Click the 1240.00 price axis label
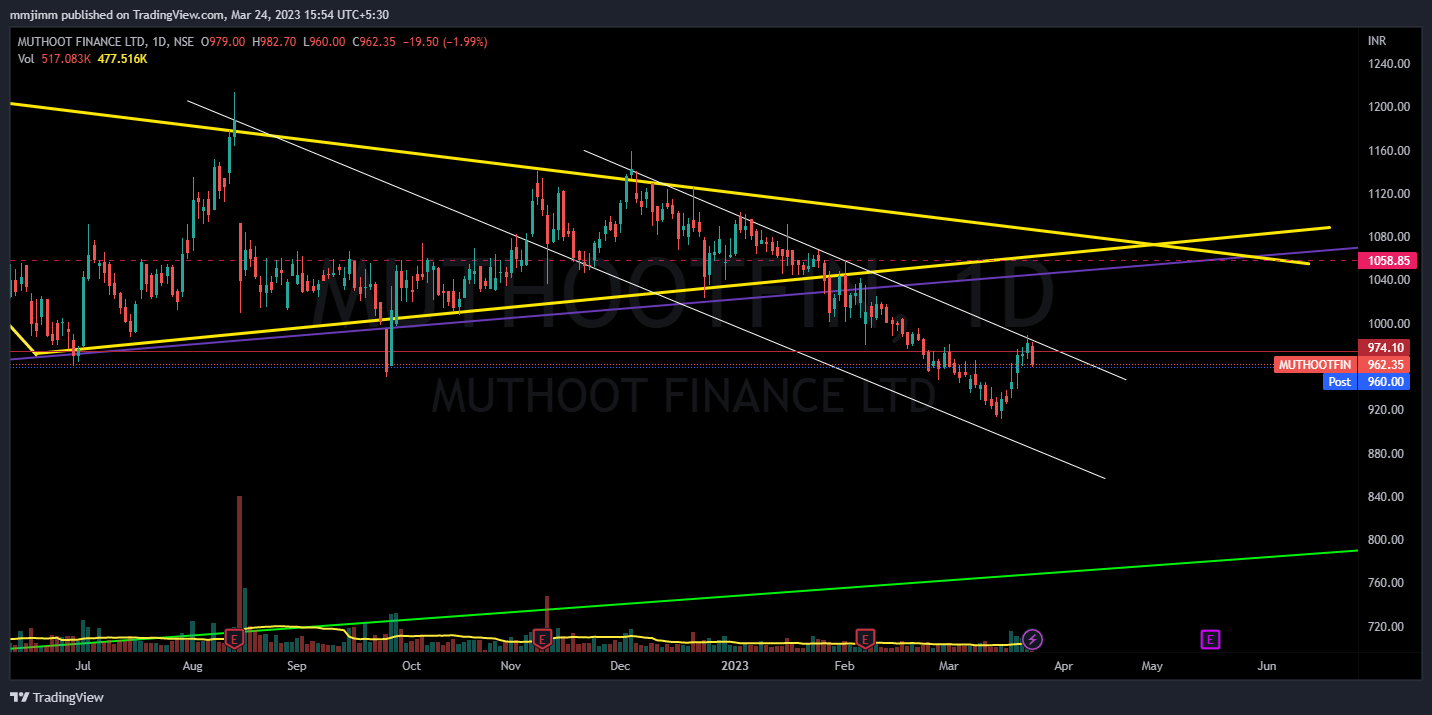Viewport: 1432px width, 715px height. pos(1389,64)
